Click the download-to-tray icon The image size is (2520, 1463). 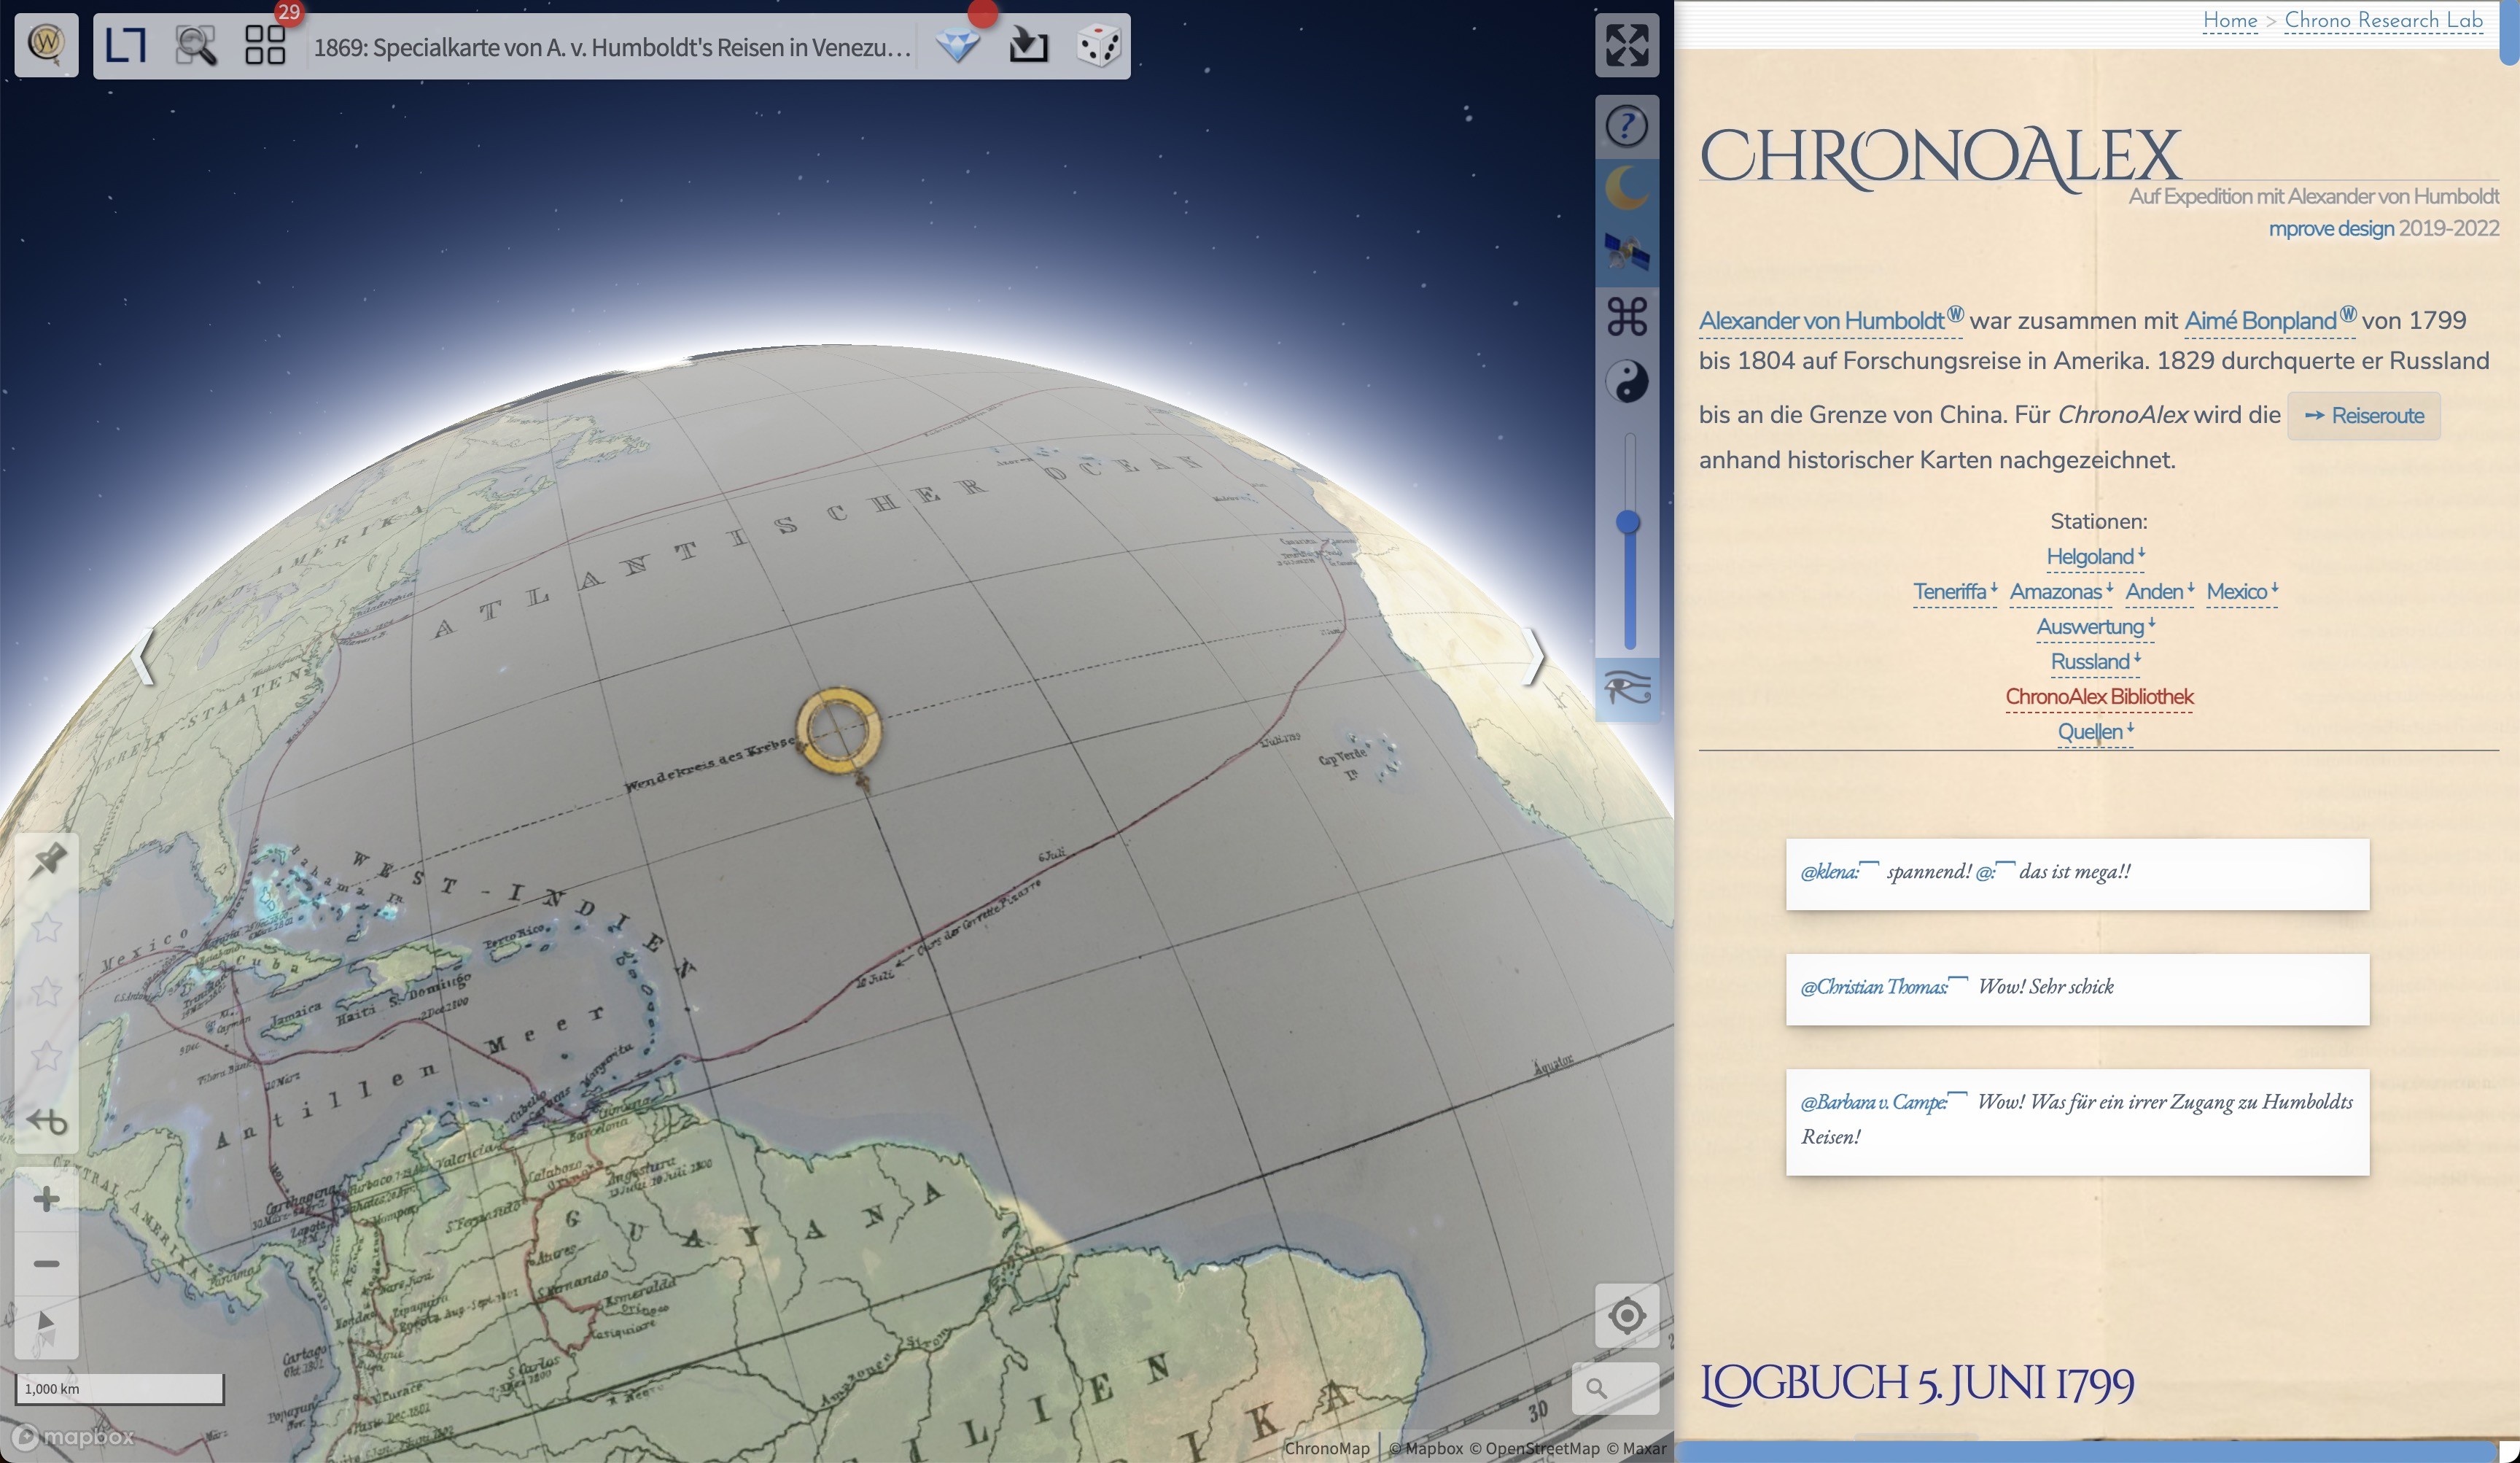(1028, 45)
